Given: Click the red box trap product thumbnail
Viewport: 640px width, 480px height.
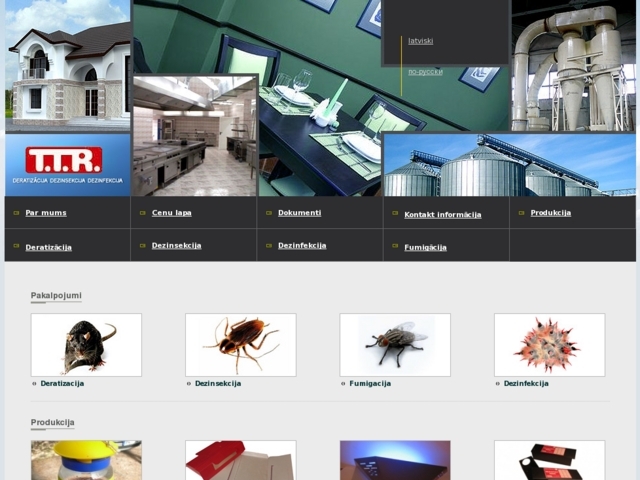Looking at the screenshot, I should tap(241, 460).
